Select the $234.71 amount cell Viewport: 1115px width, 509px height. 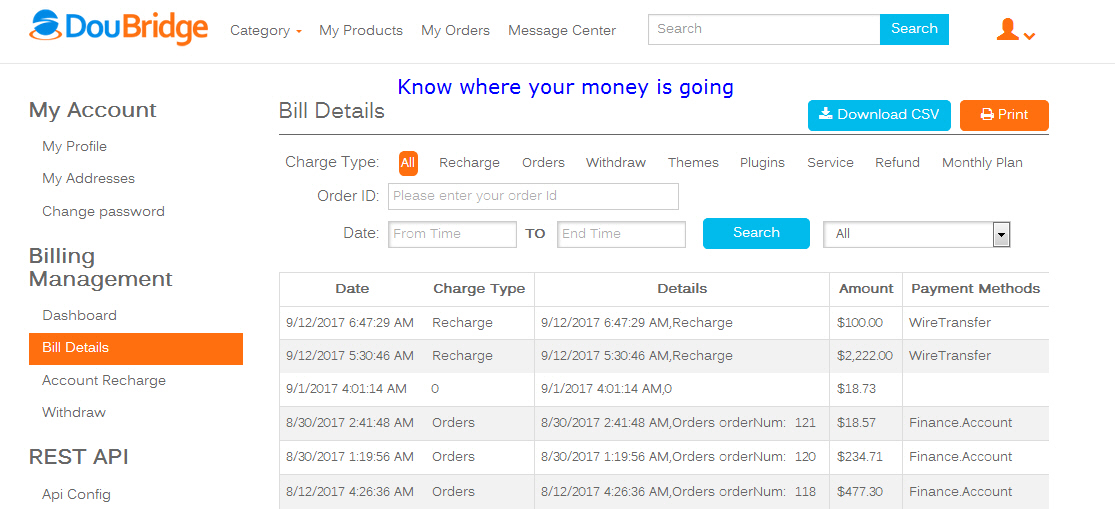[x=866, y=457]
